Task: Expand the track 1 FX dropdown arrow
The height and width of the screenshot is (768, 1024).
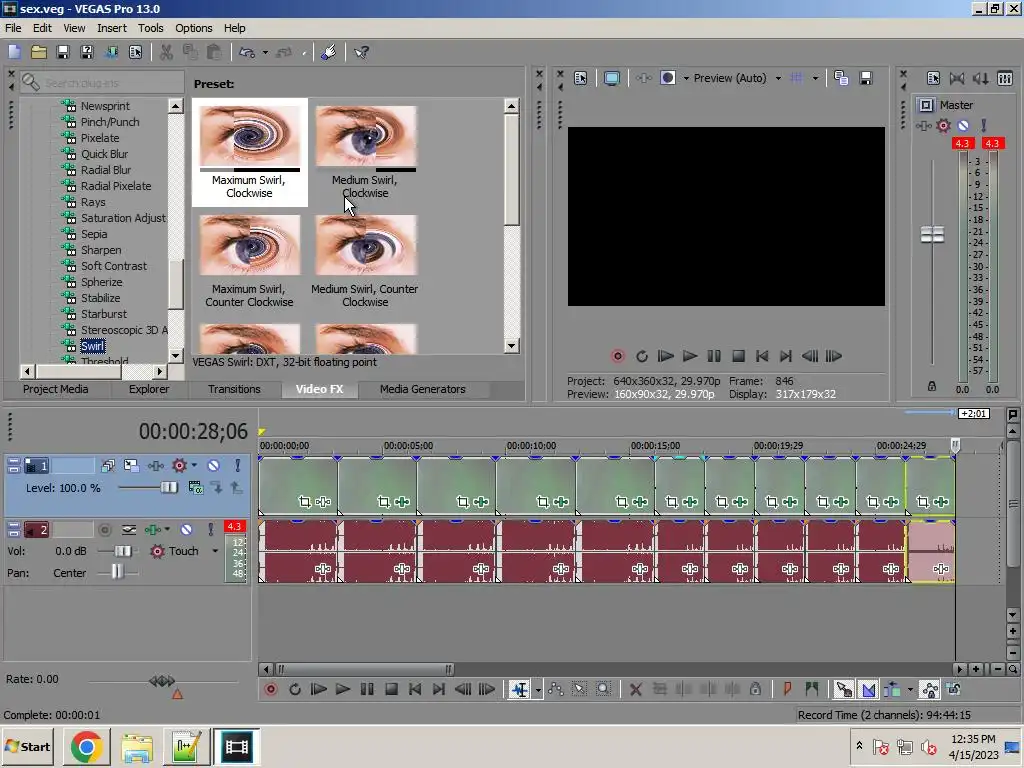Action: coord(194,465)
